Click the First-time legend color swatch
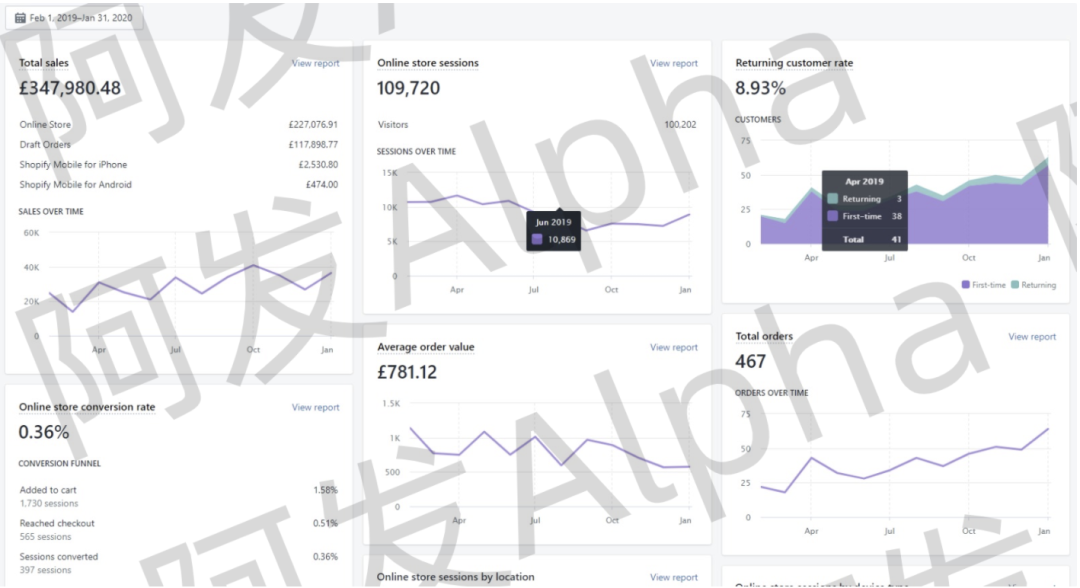Viewport: 1080px width, 588px height. pyautogui.click(x=966, y=285)
